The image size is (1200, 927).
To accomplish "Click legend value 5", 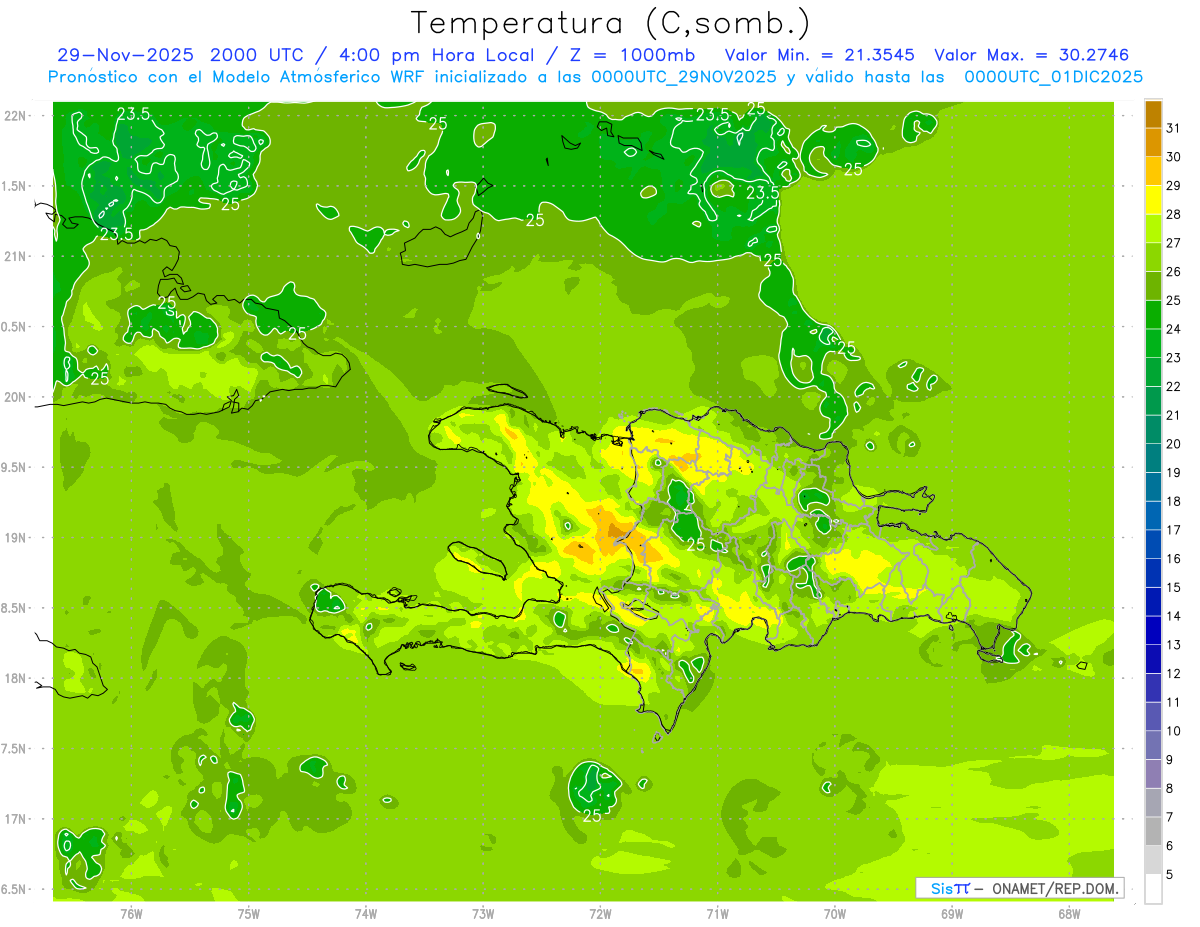I will (x=1171, y=875).
